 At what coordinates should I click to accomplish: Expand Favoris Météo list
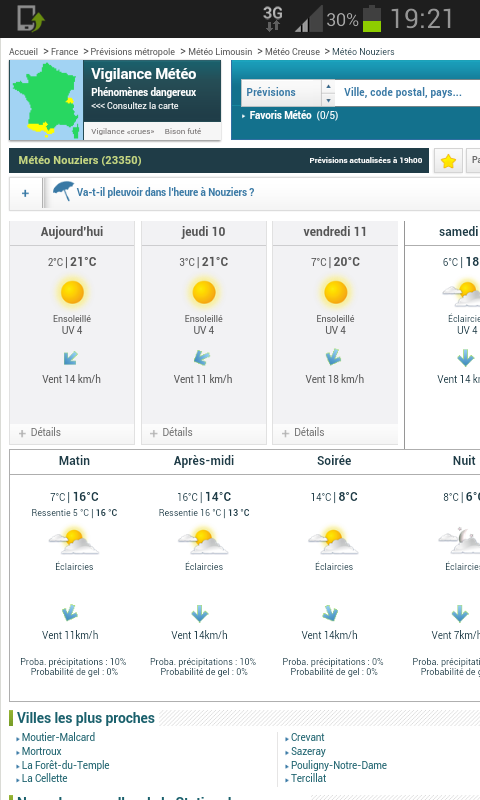290,115
